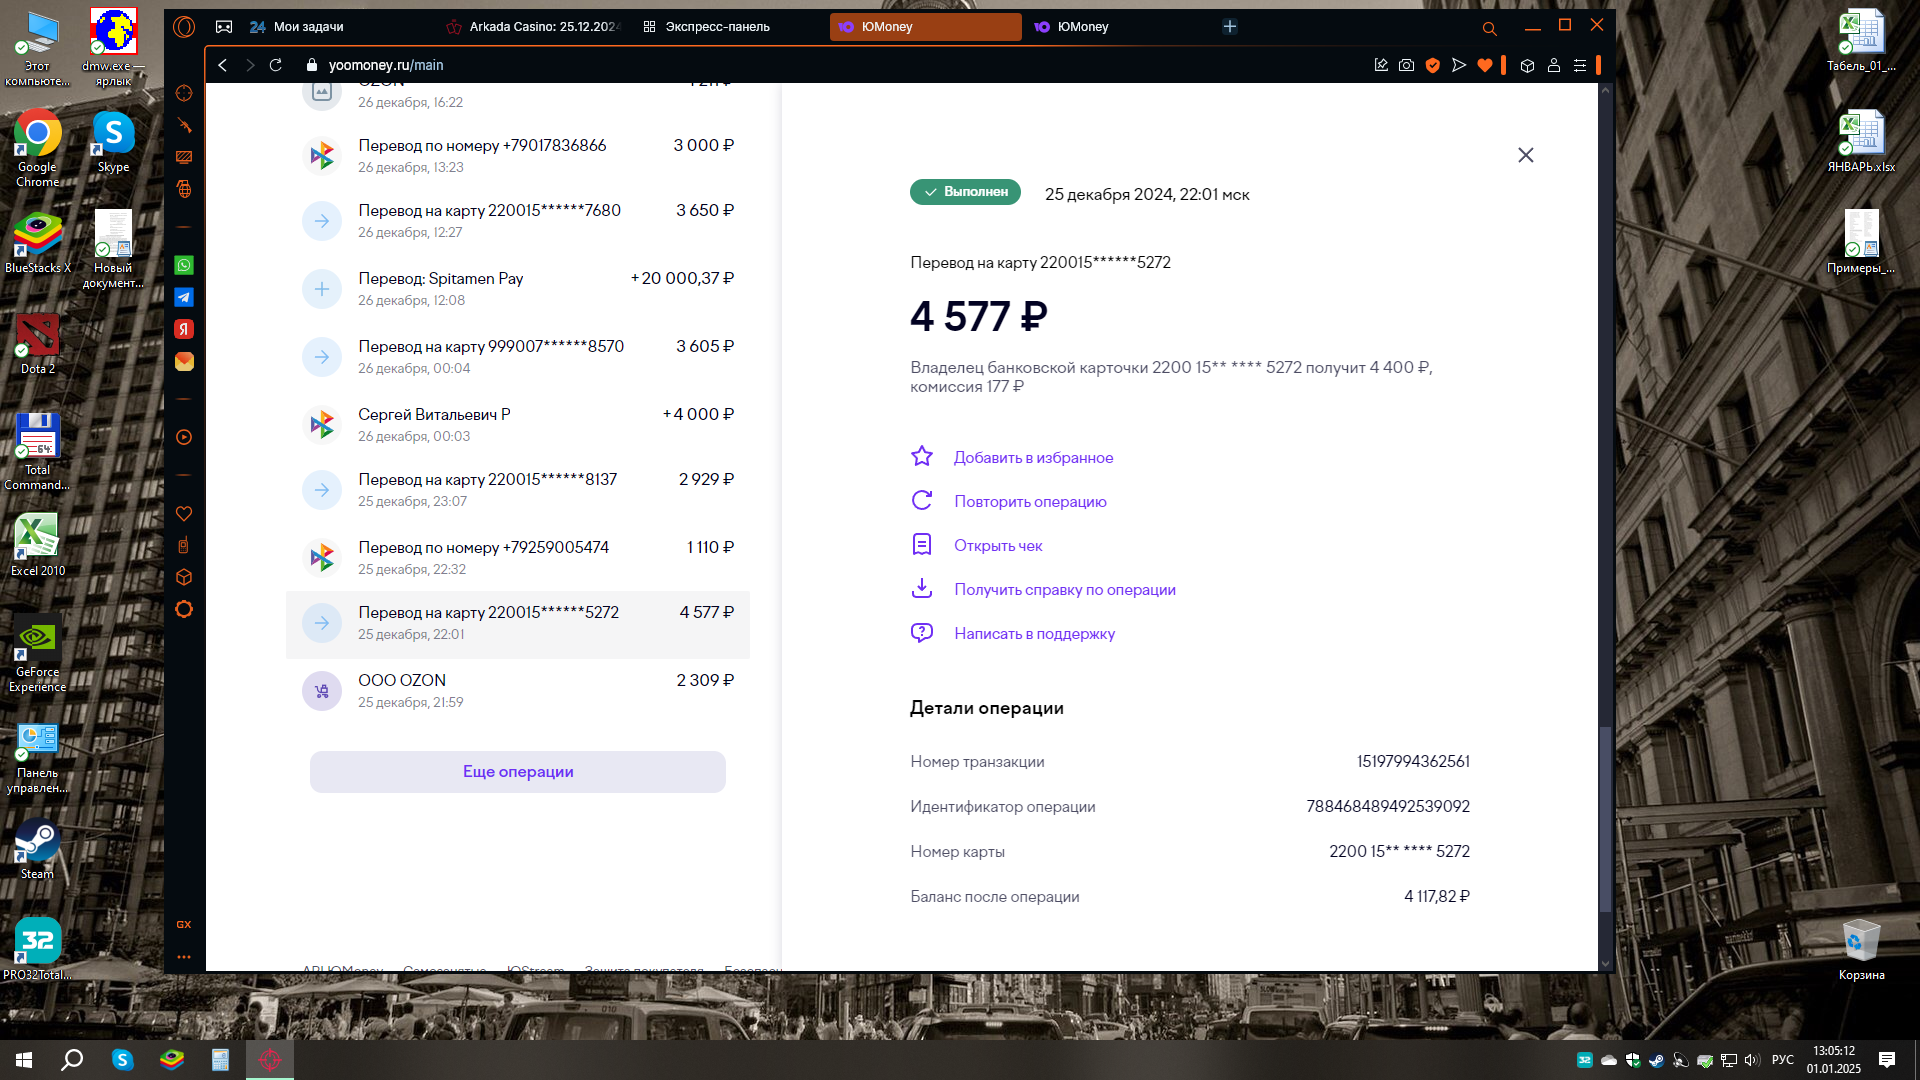Reload the yoomoney.ru page

click(x=276, y=65)
